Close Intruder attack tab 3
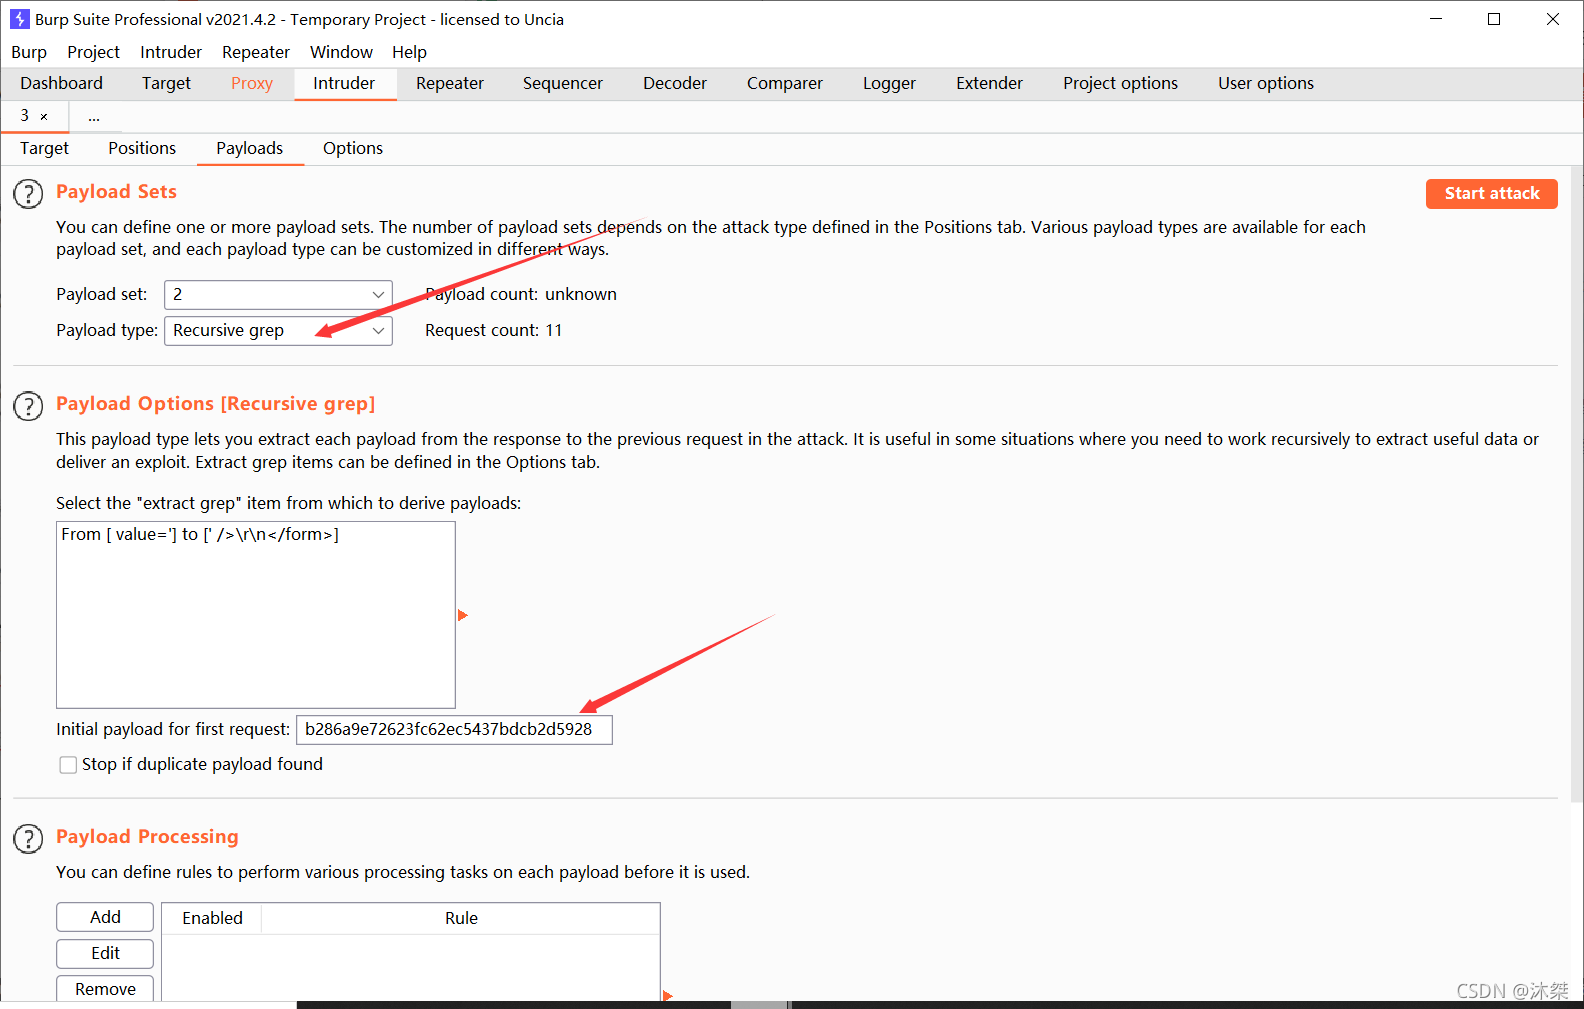 click(x=44, y=117)
